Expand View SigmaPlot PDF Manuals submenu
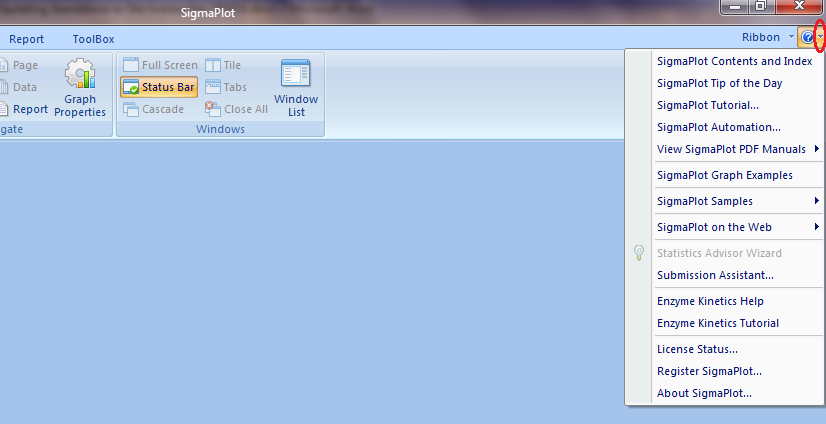 point(730,149)
